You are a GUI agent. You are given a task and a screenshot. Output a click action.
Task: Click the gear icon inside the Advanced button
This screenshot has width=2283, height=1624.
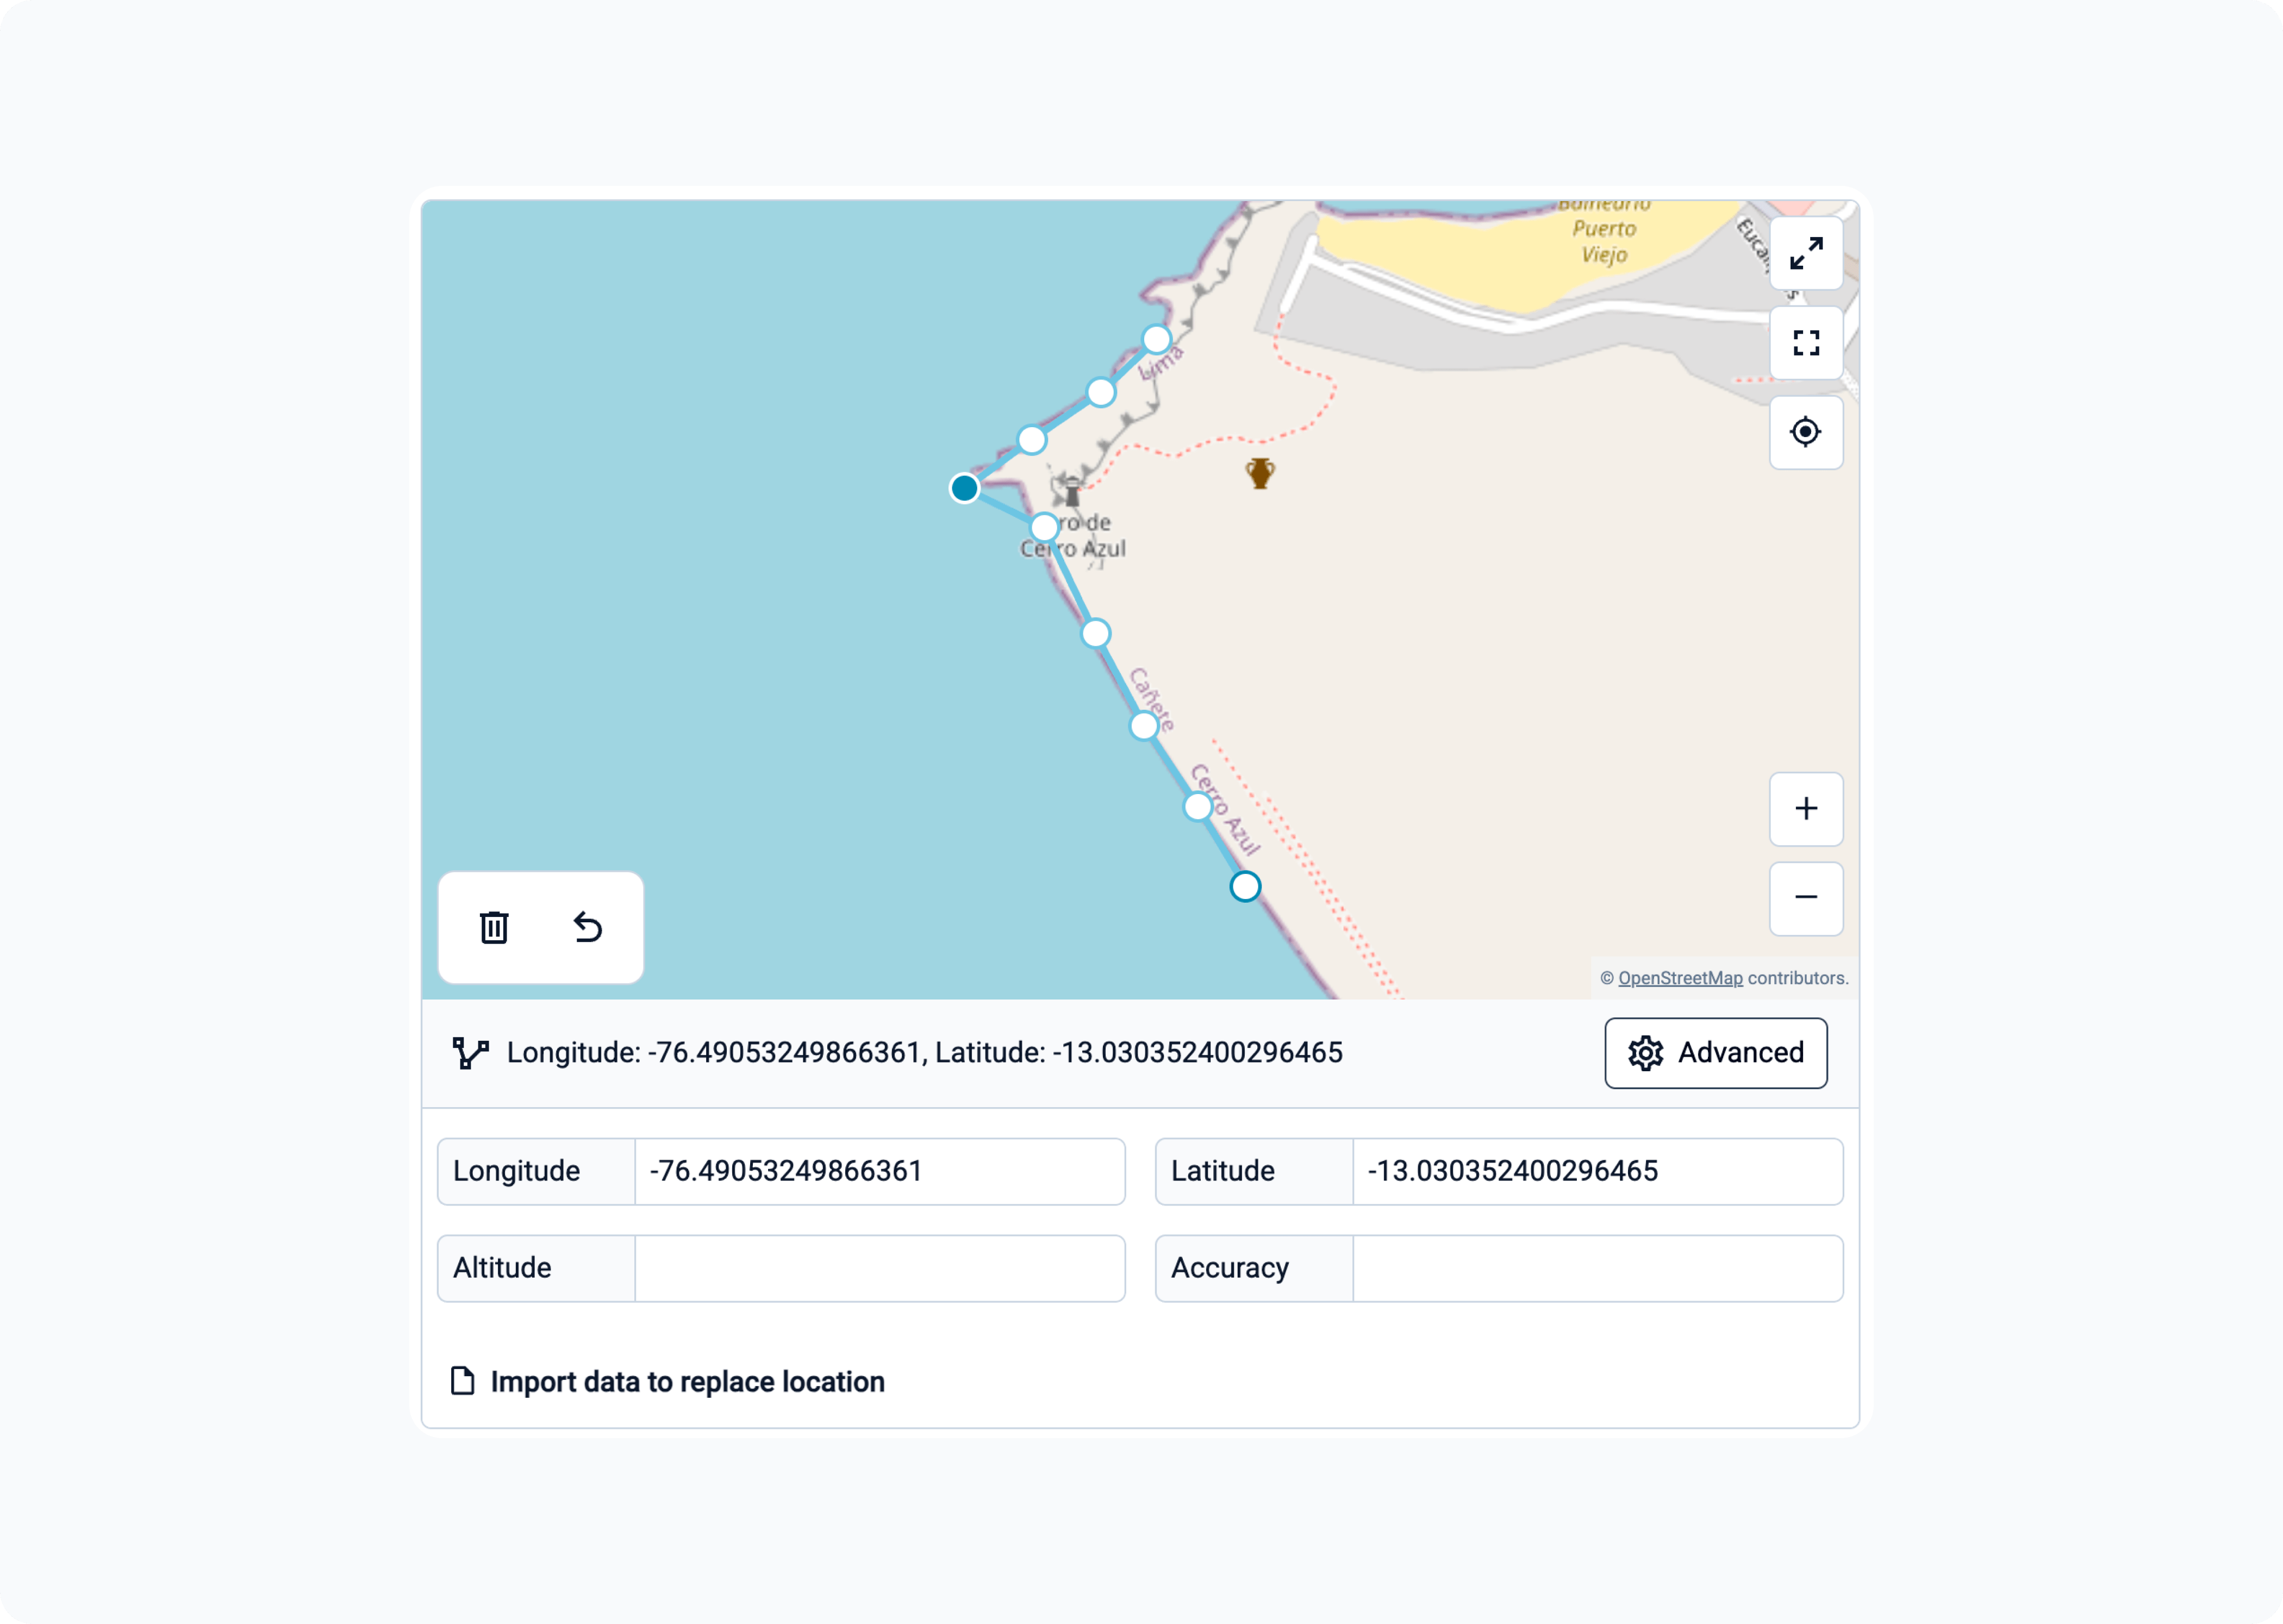pyautogui.click(x=1645, y=1052)
